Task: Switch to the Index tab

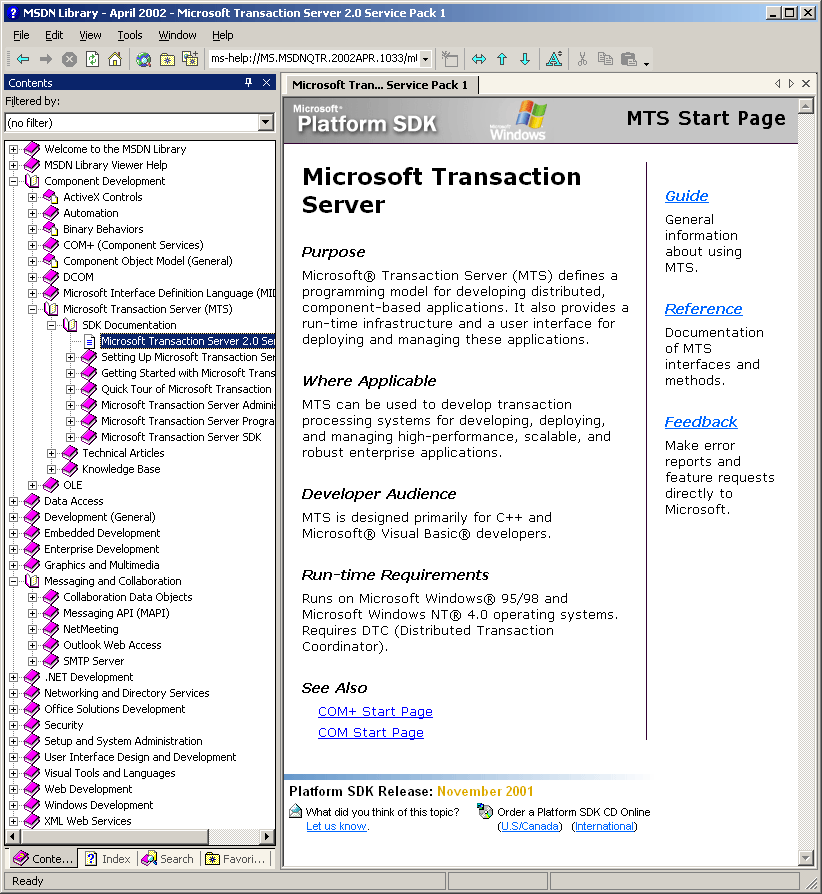Action: [x=108, y=859]
